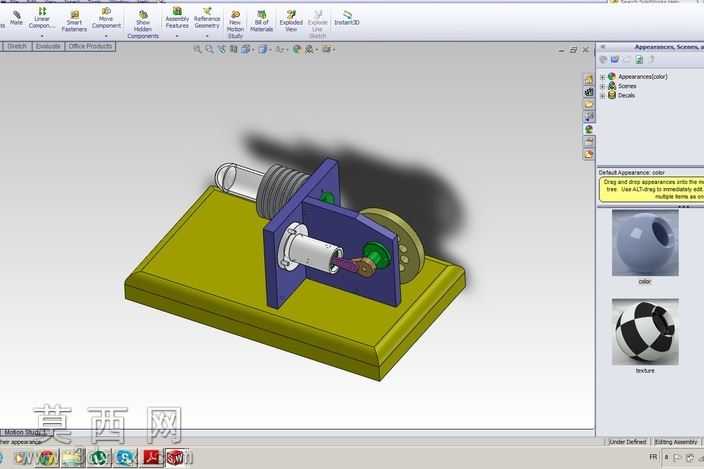Insert a Bill of Materials
This screenshot has height=469, width=704.
[x=261, y=21]
